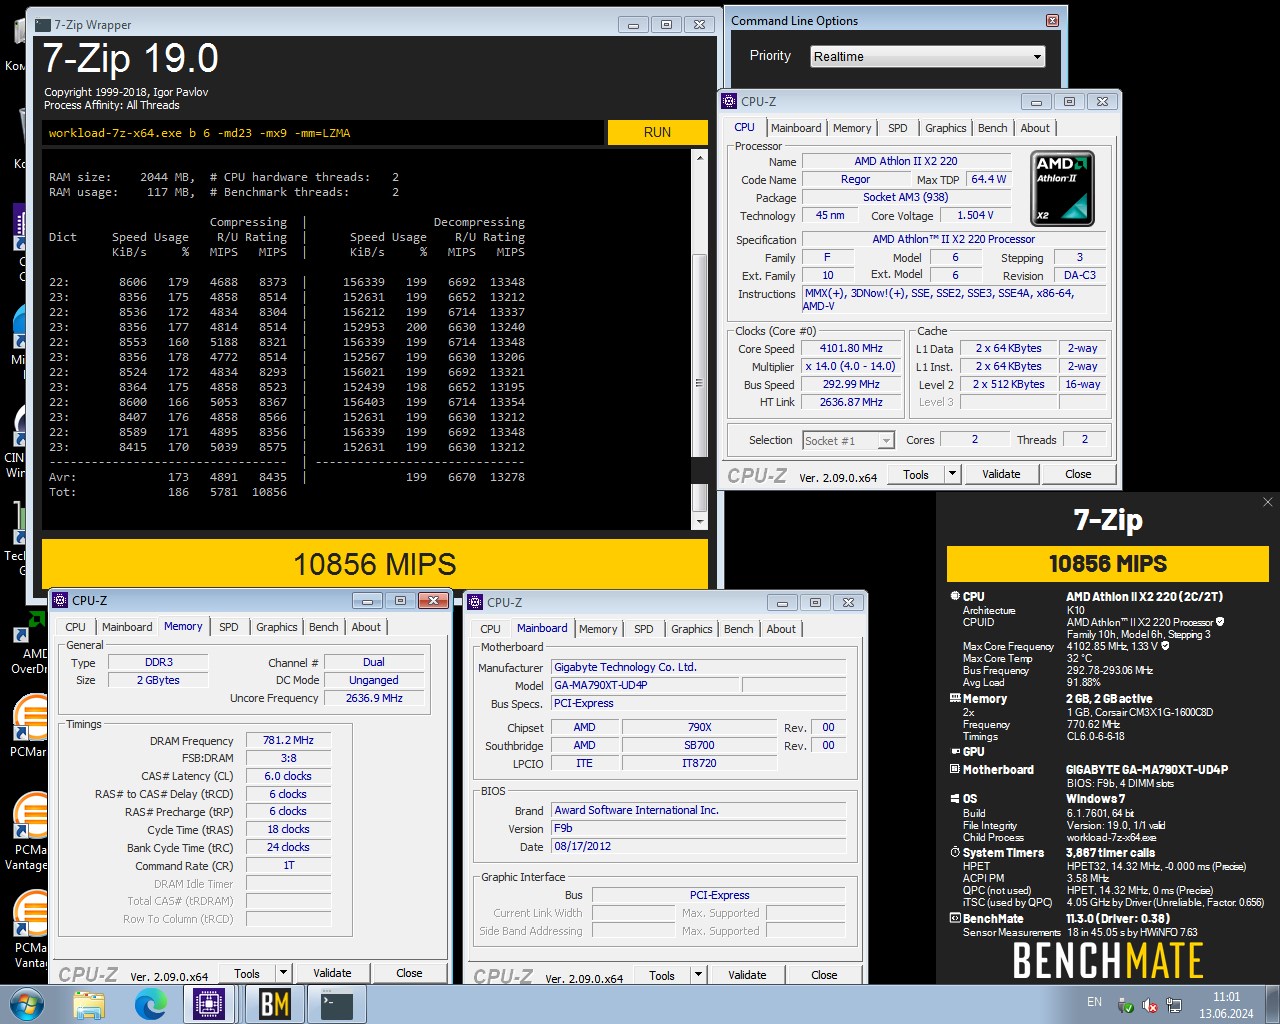
Task: Click the 7-Zip Wrapper title bar icon
Action: [x=42, y=25]
